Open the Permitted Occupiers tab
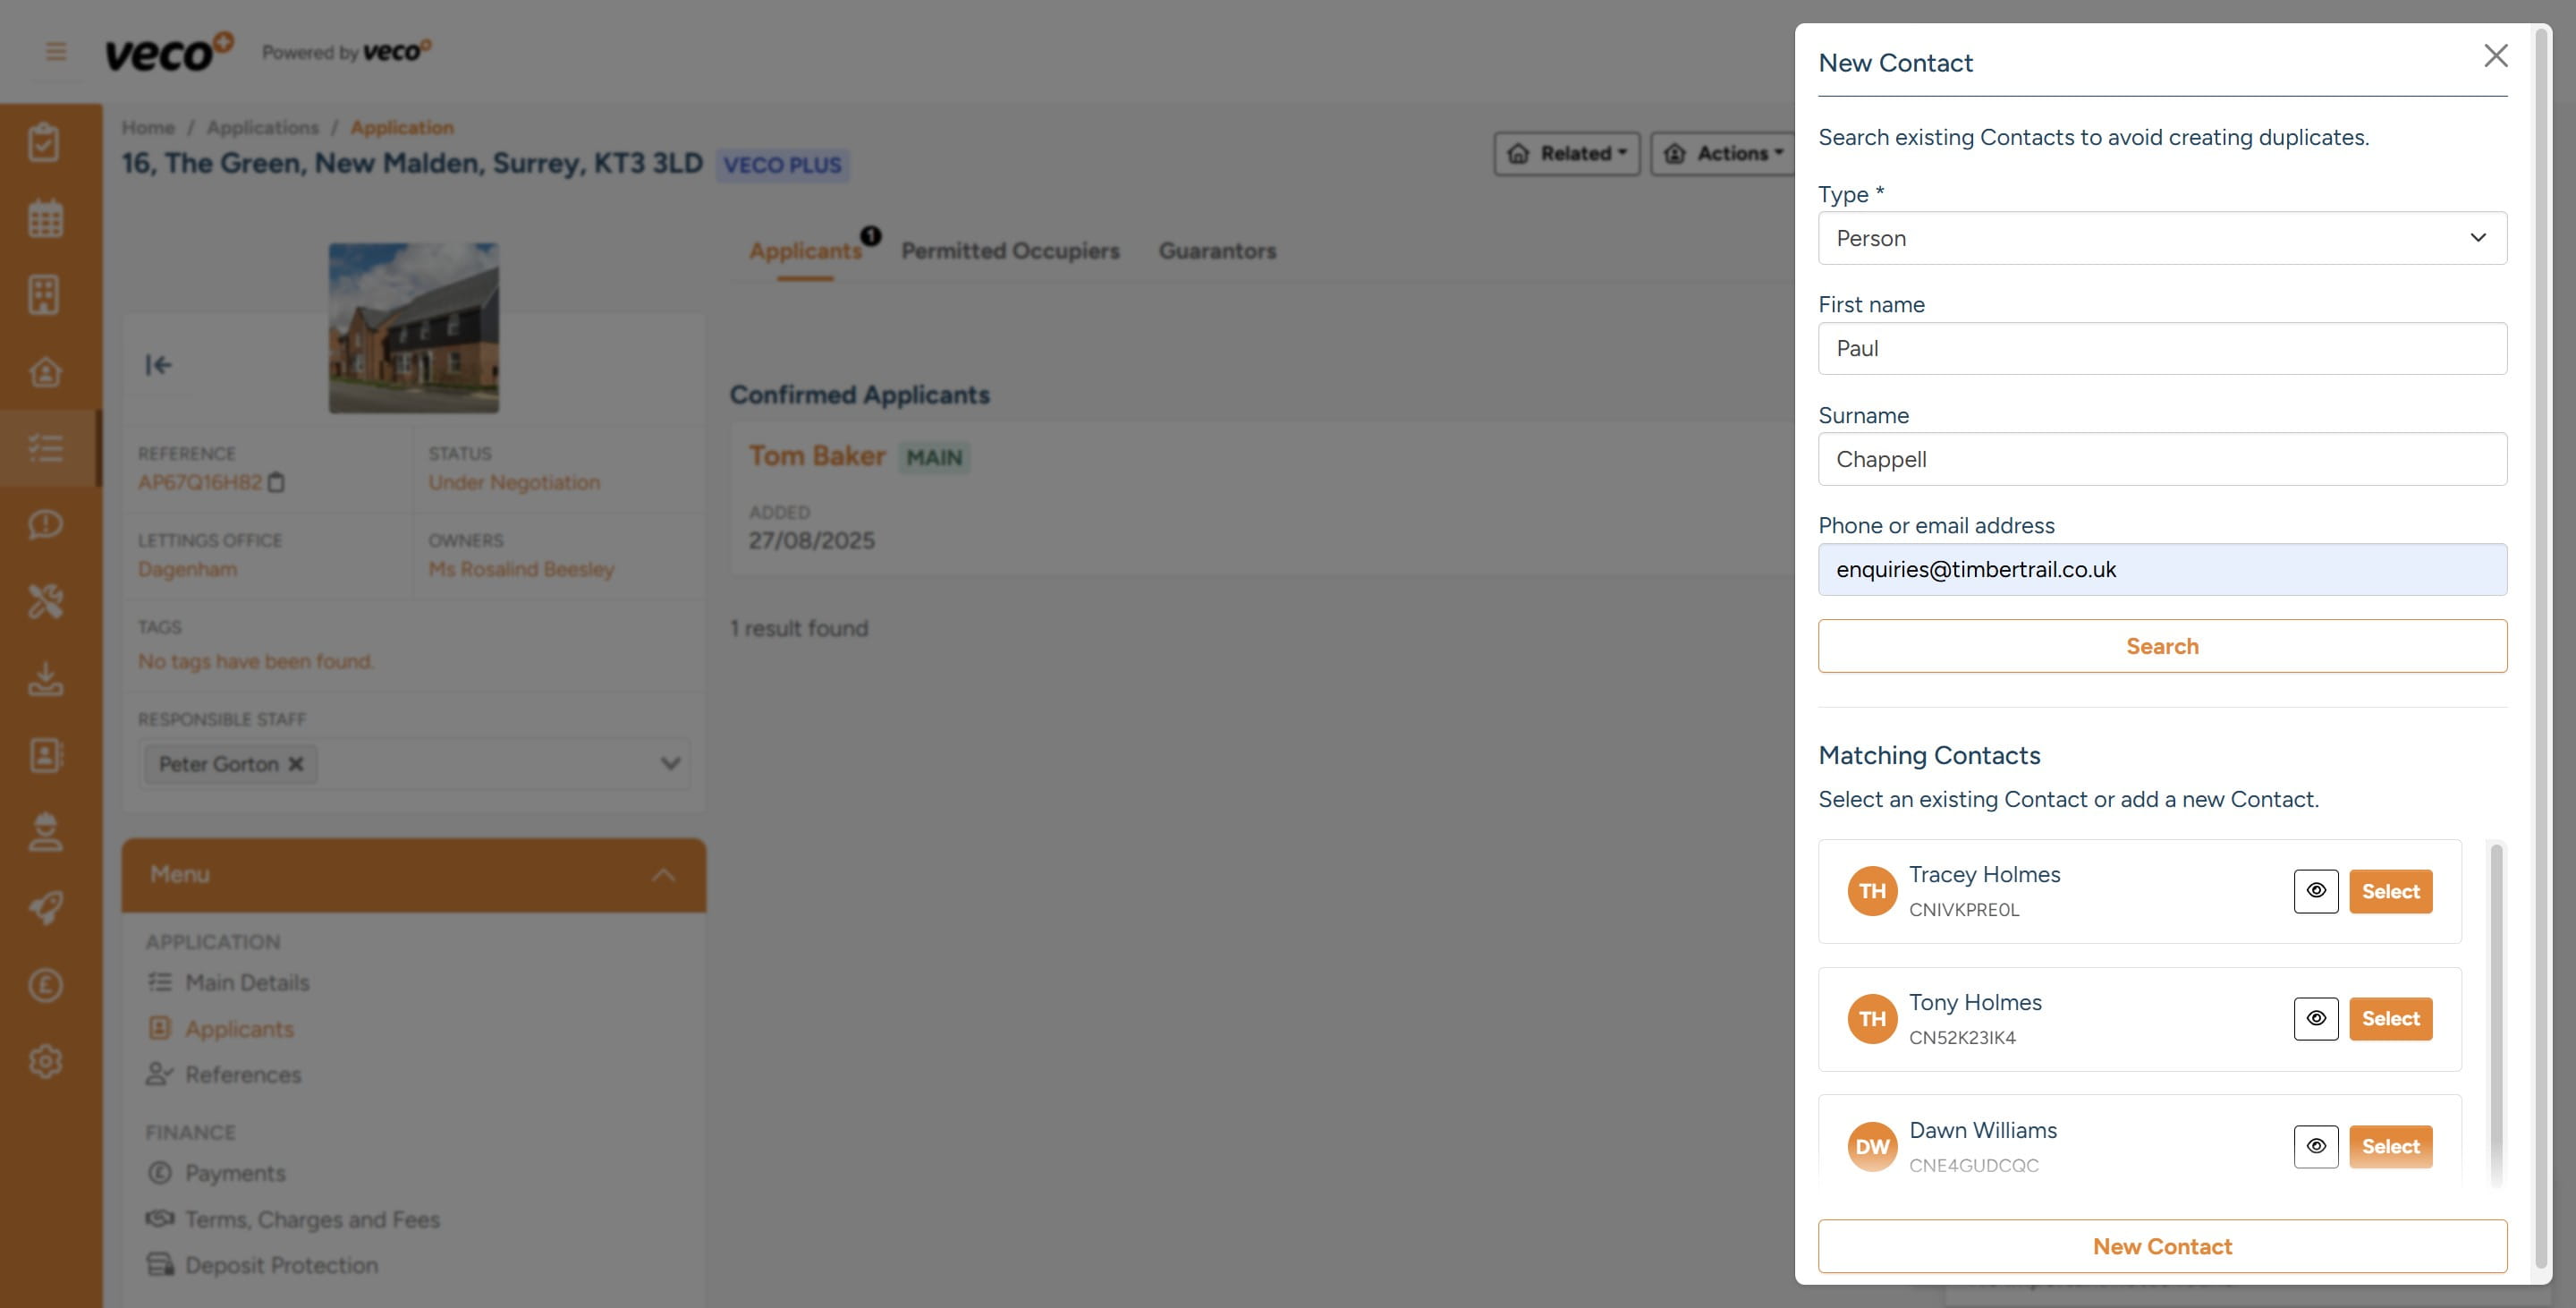2576x1308 pixels. pyautogui.click(x=1011, y=251)
